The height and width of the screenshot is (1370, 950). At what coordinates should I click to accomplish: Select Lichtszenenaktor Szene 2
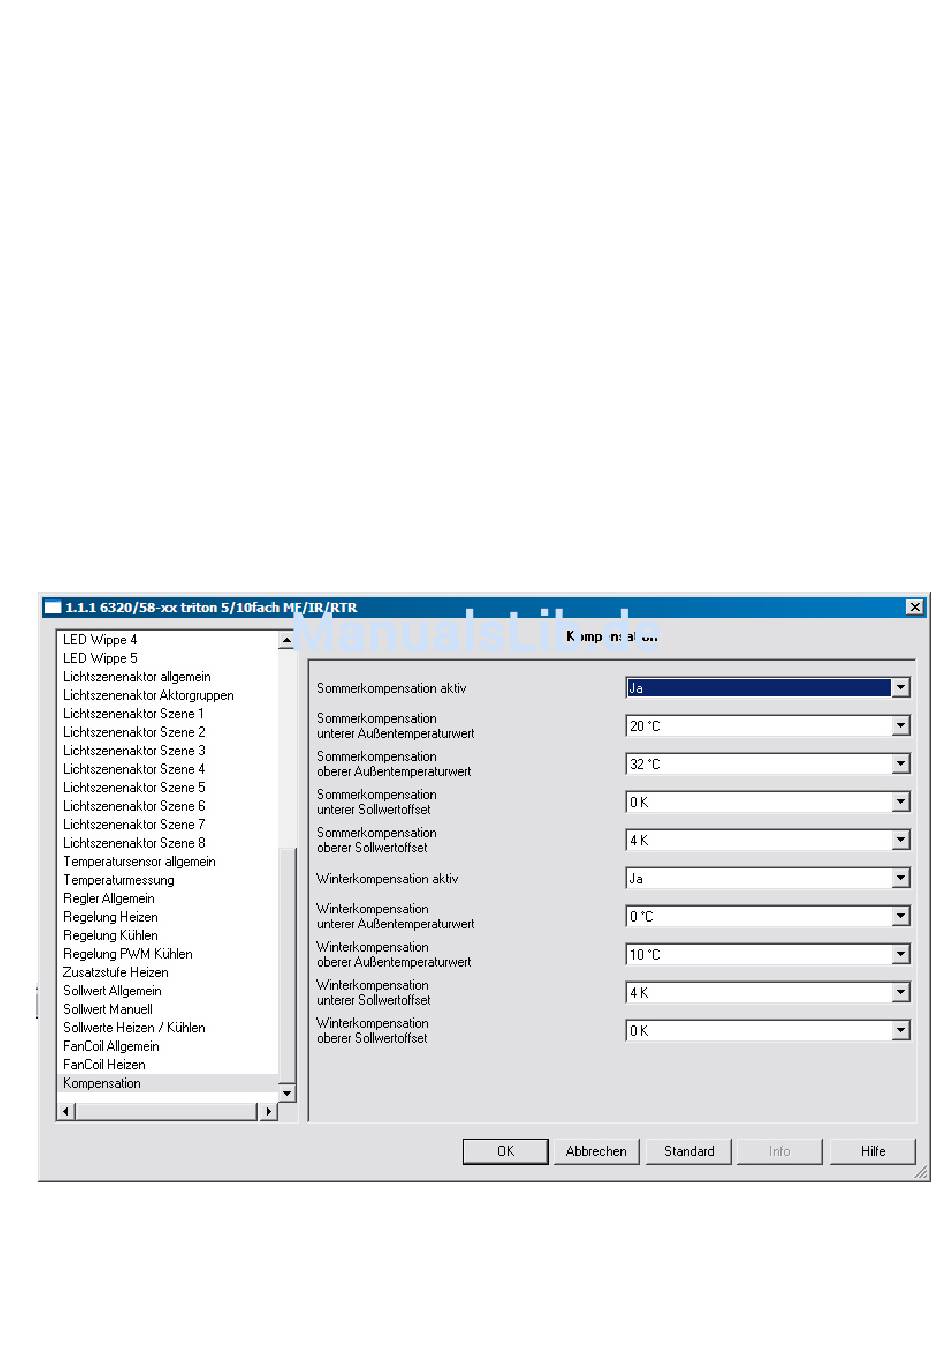(134, 732)
